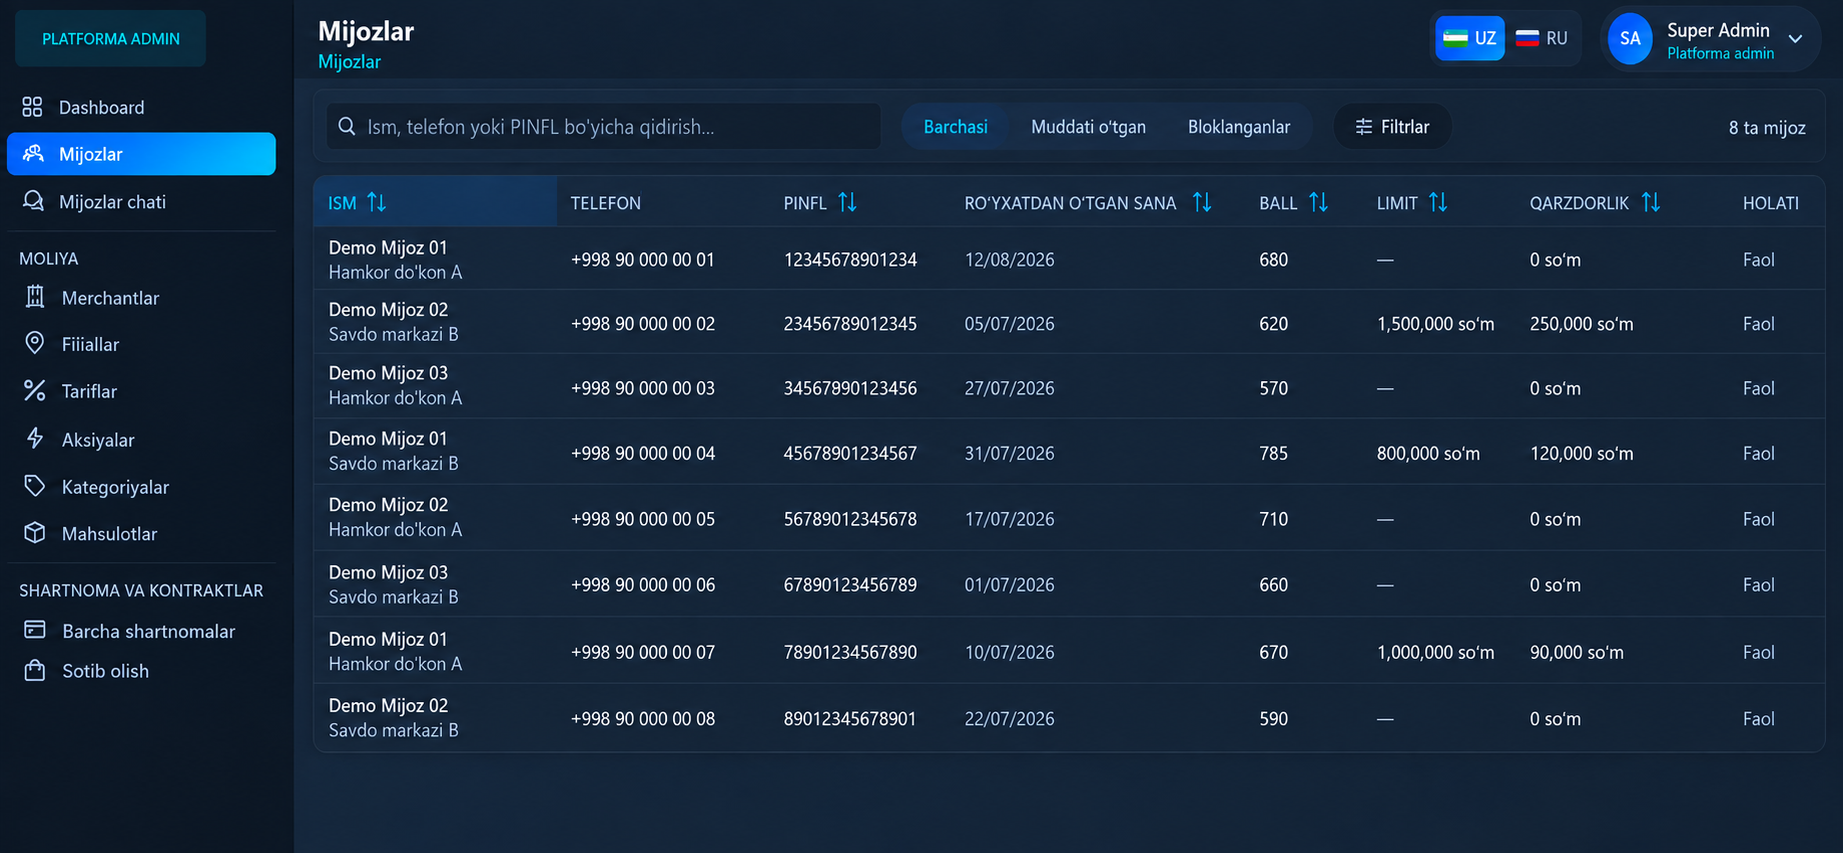This screenshot has height=853, width=1843.
Task: Open Mijozlar chati menu item
Action: coord(141,201)
